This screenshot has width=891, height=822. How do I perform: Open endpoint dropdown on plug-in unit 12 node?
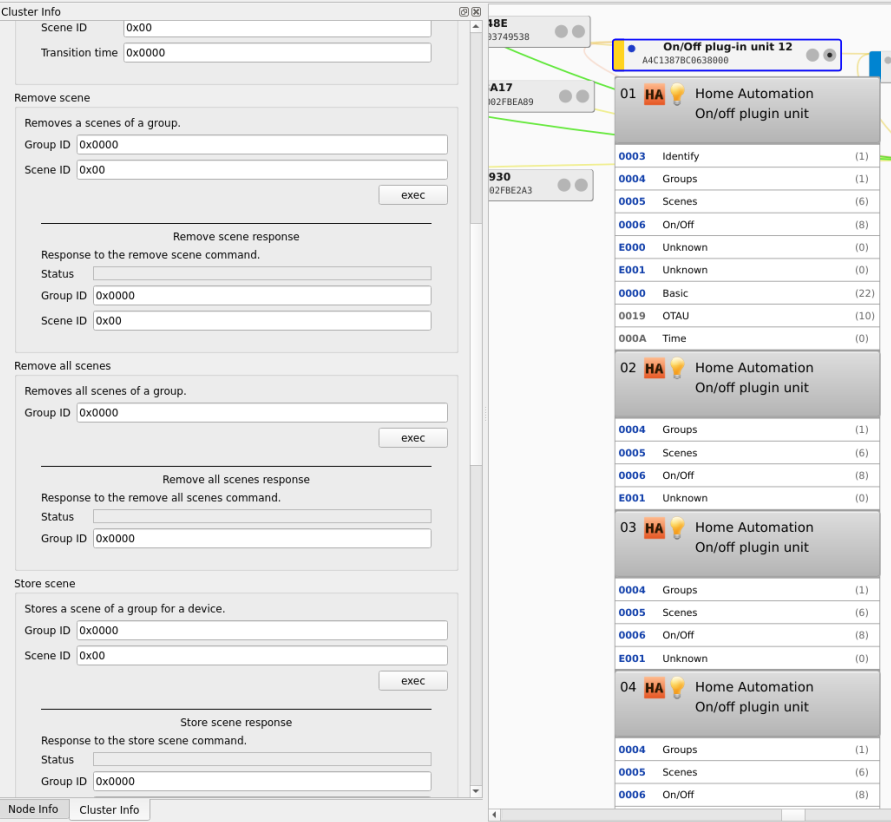830,55
